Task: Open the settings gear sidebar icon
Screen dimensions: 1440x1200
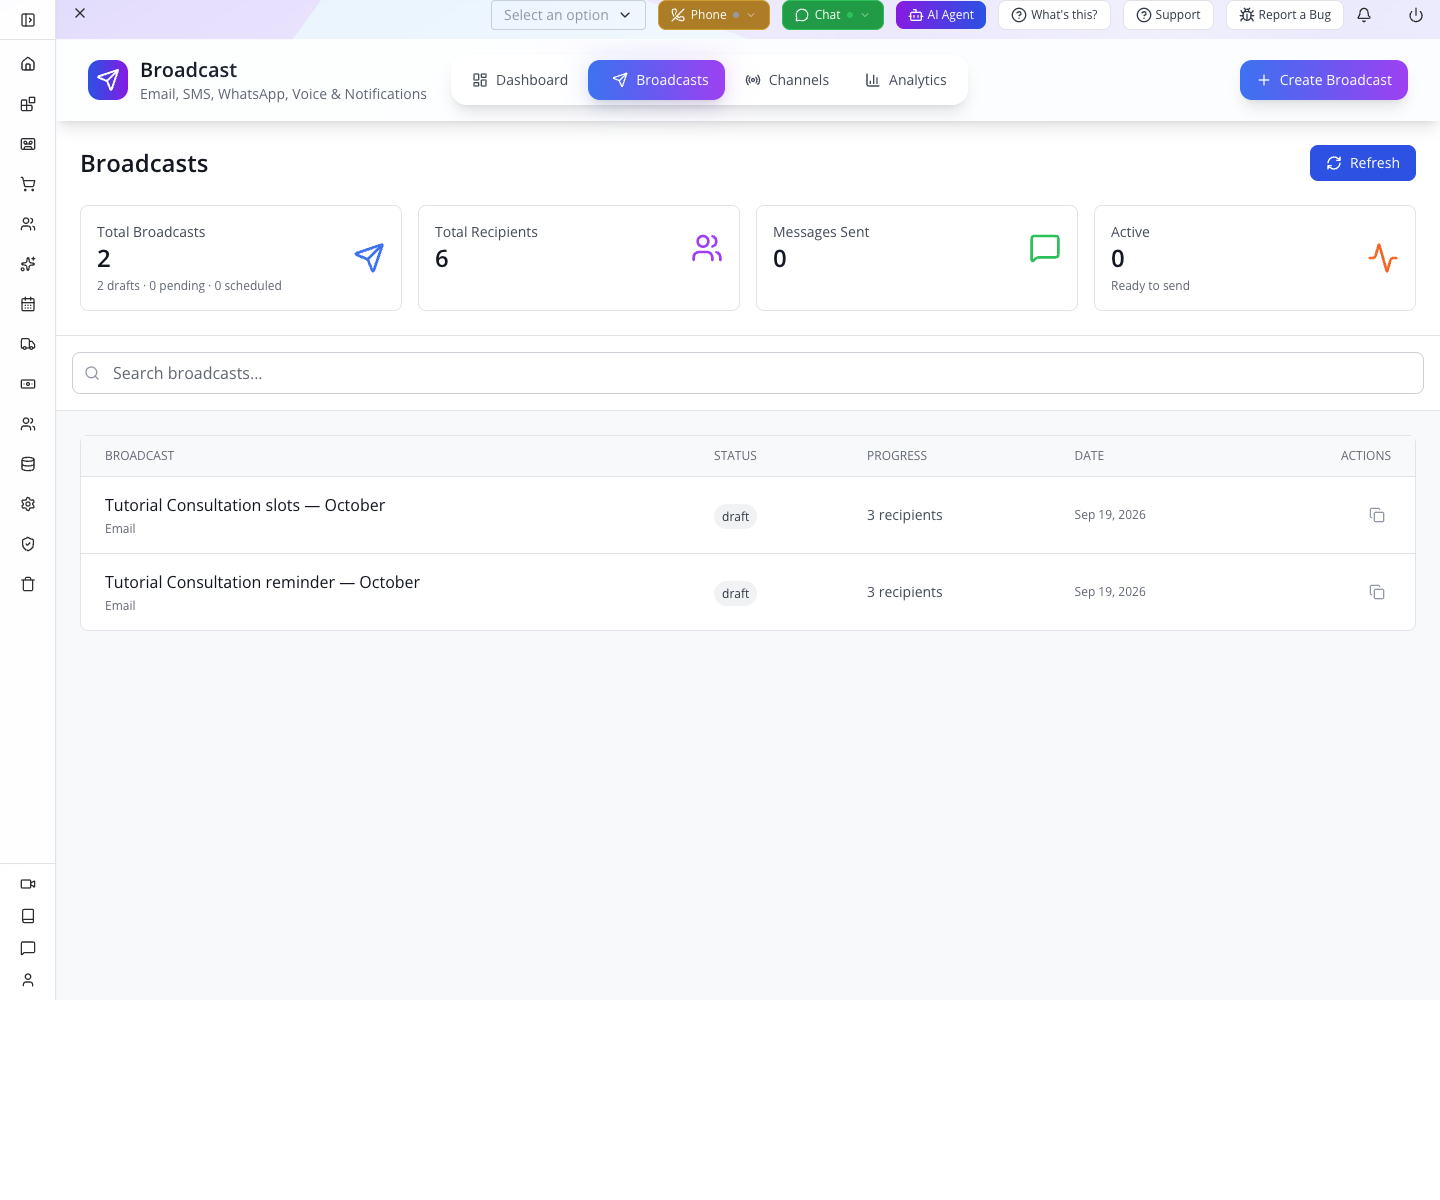Action: pos(28,504)
